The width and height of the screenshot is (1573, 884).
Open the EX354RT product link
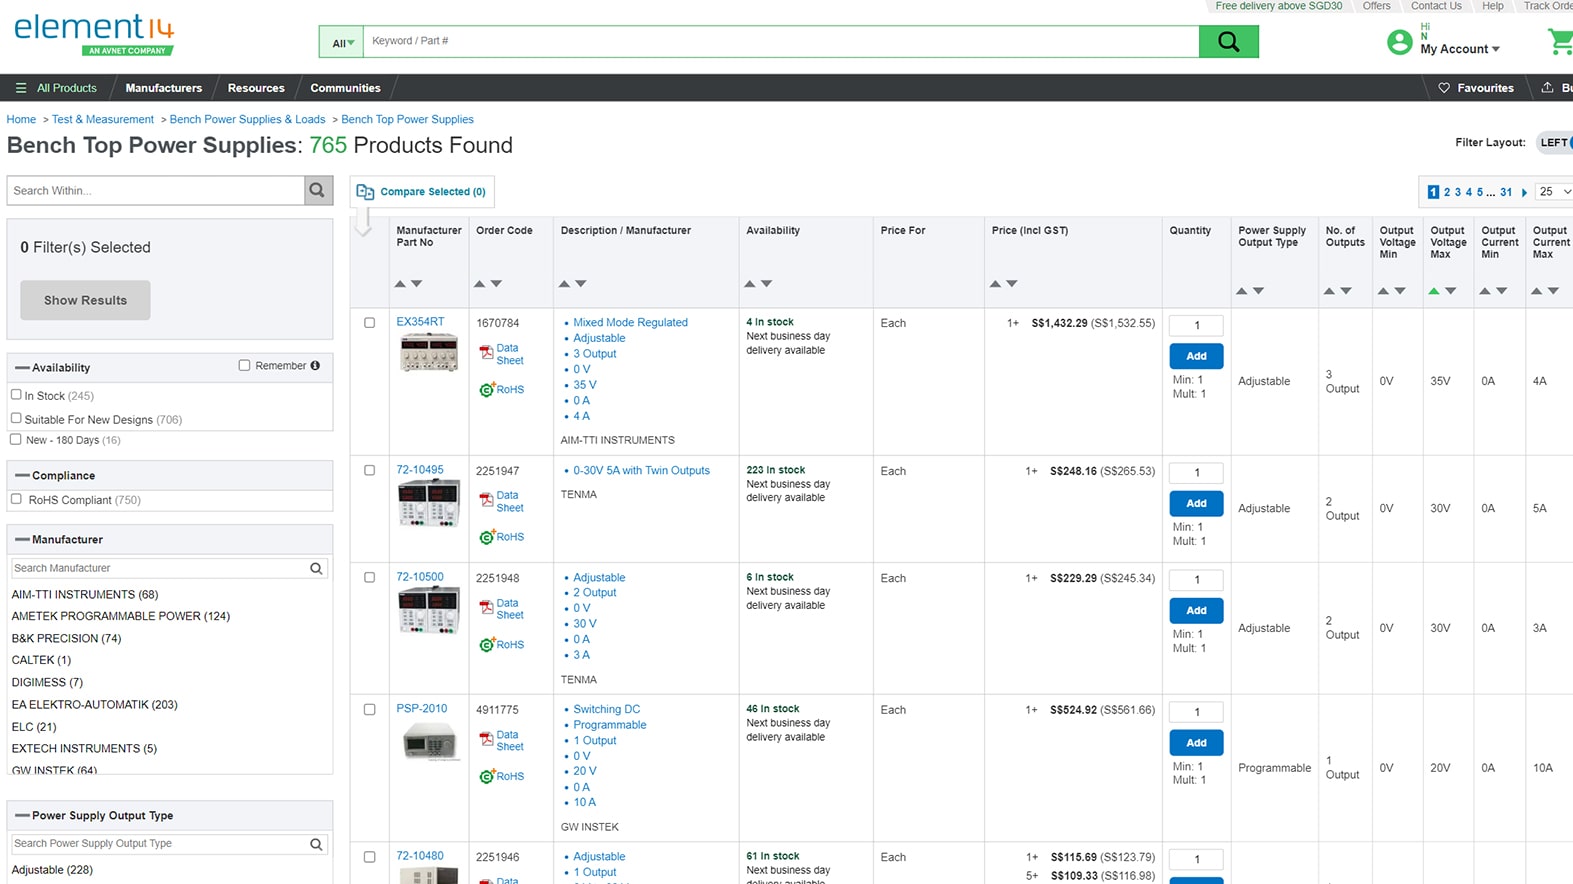420,322
